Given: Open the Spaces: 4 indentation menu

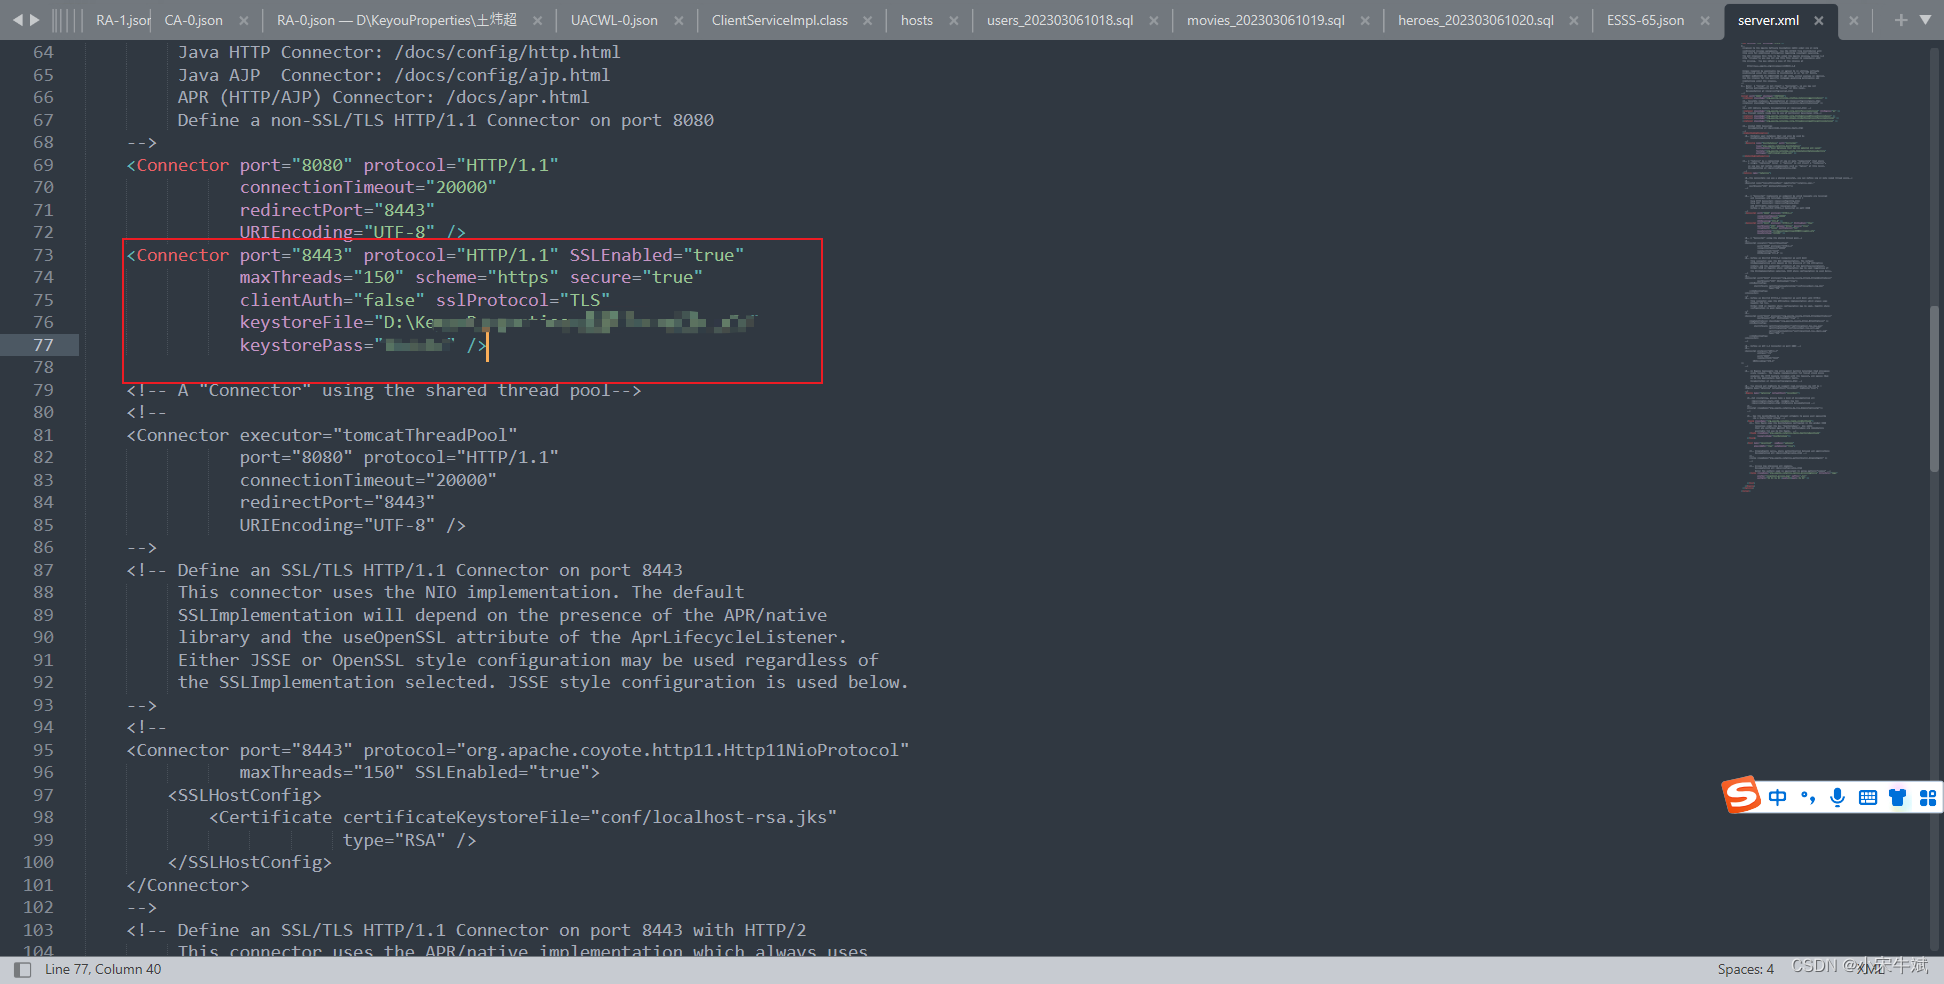Looking at the screenshot, I should pyautogui.click(x=1745, y=969).
